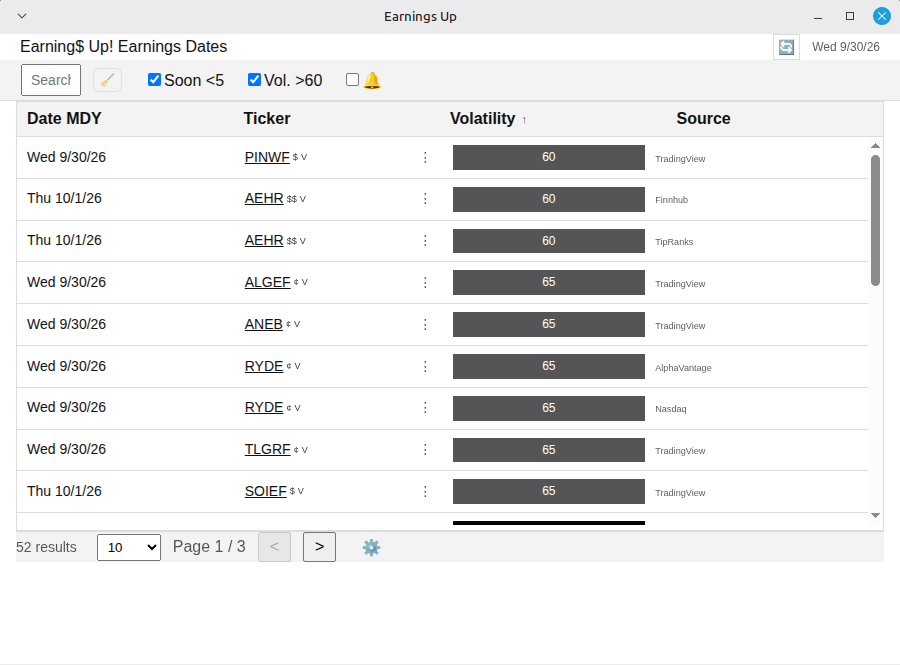Go to the next page with > button

[319, 547]
